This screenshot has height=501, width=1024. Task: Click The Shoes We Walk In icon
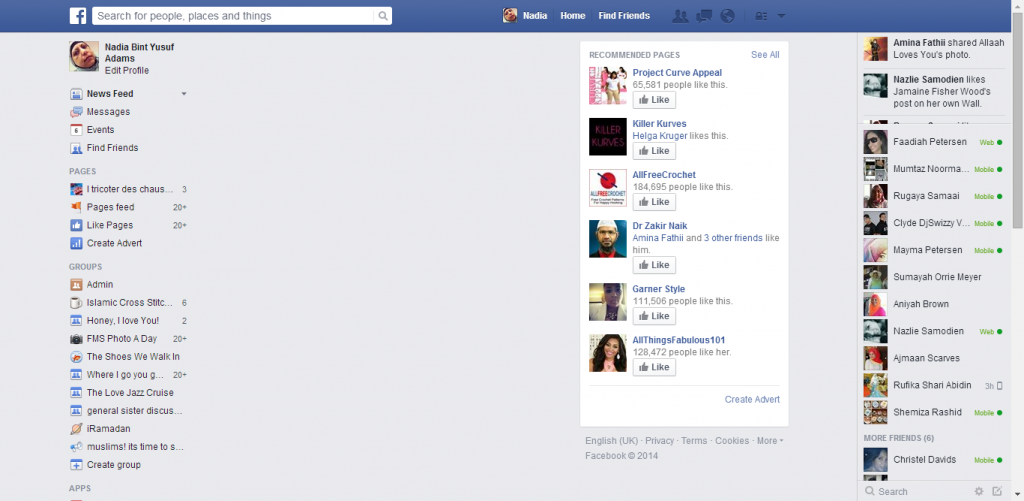point(76,357)
